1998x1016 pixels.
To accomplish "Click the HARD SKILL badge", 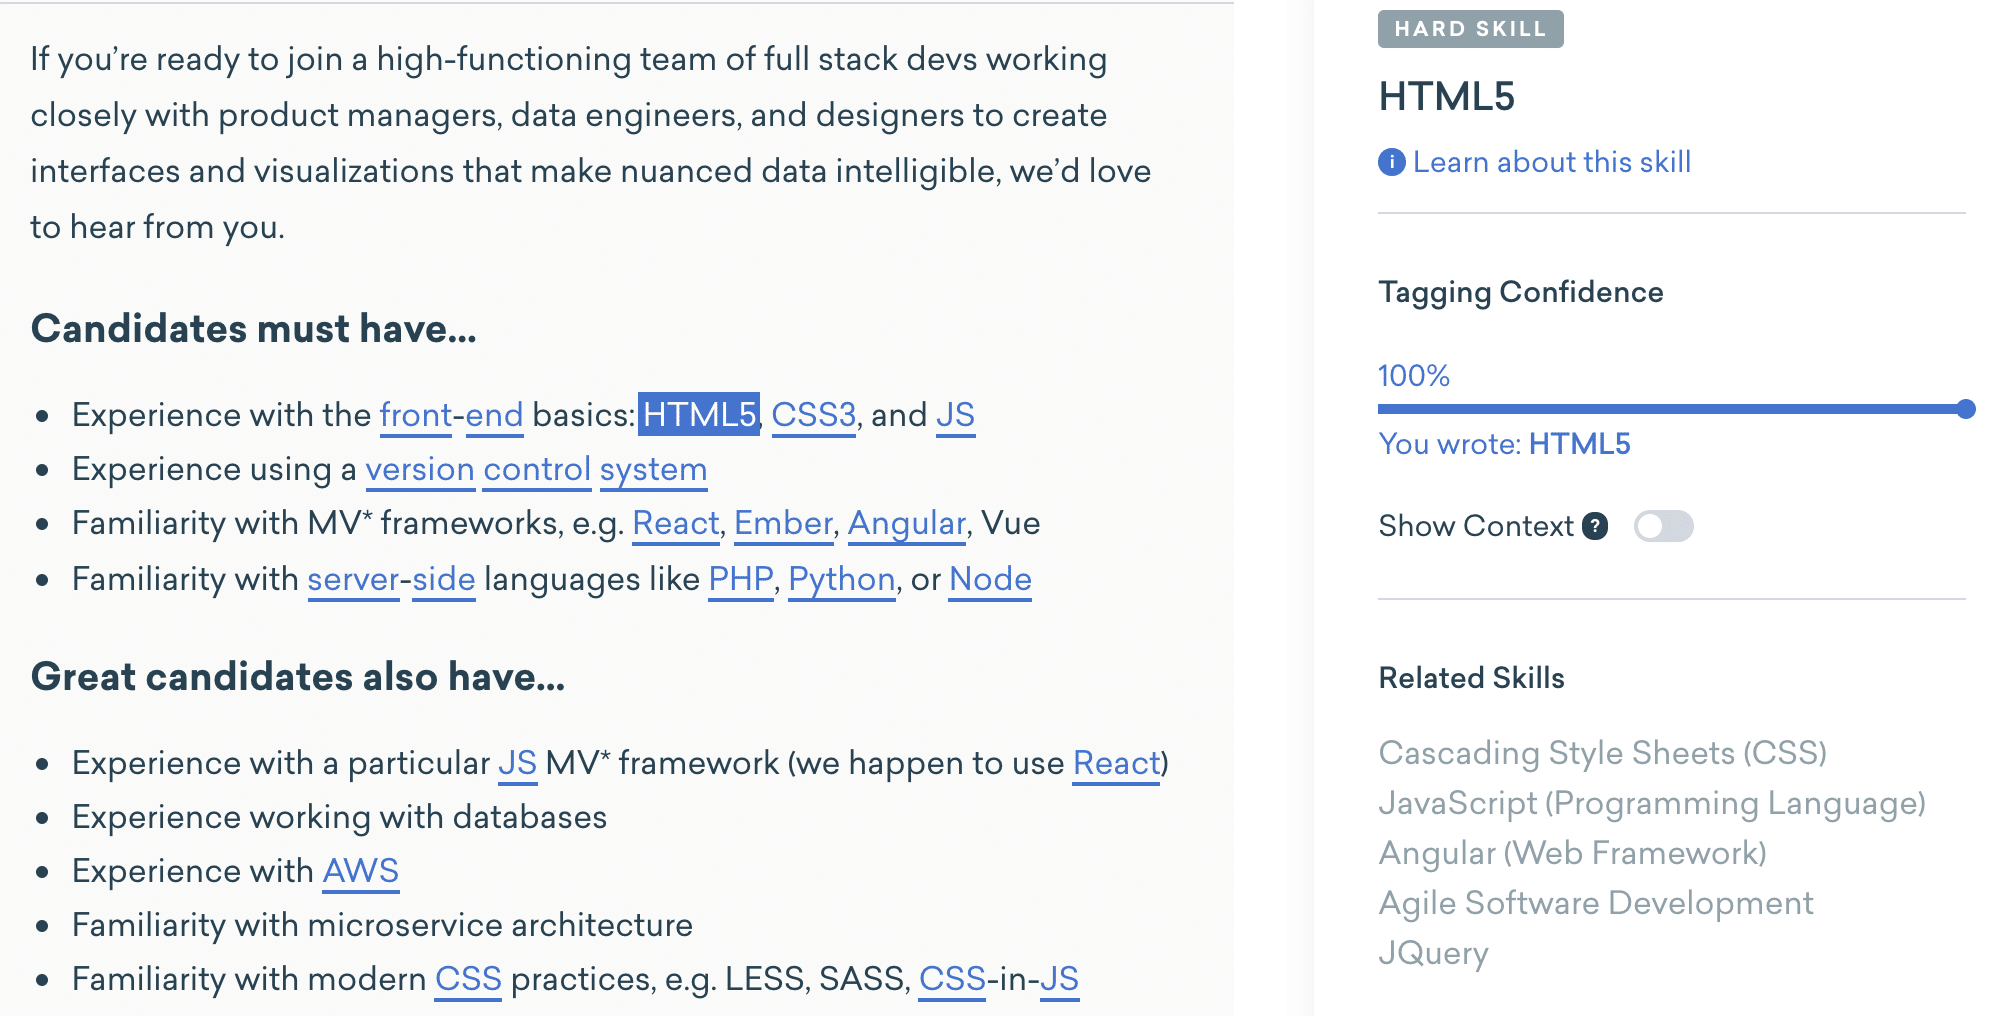I will point(1470,29).
